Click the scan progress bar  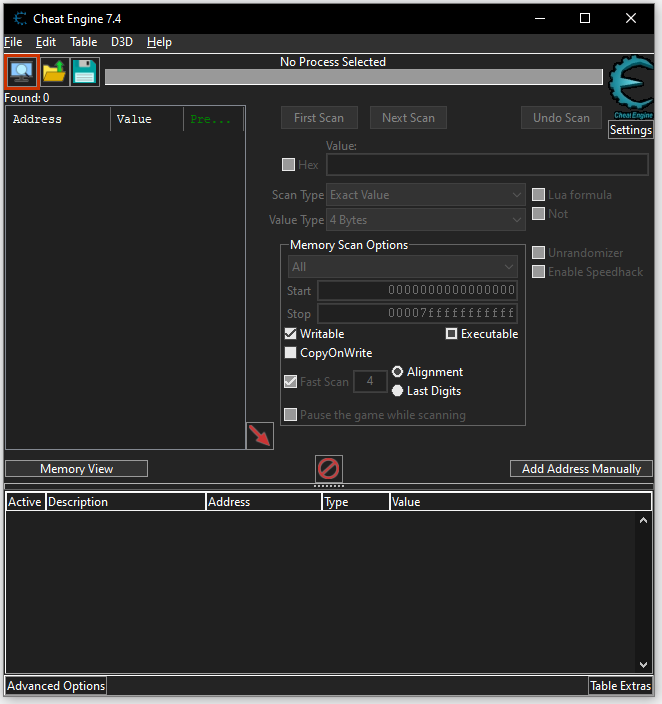(353, 77)
